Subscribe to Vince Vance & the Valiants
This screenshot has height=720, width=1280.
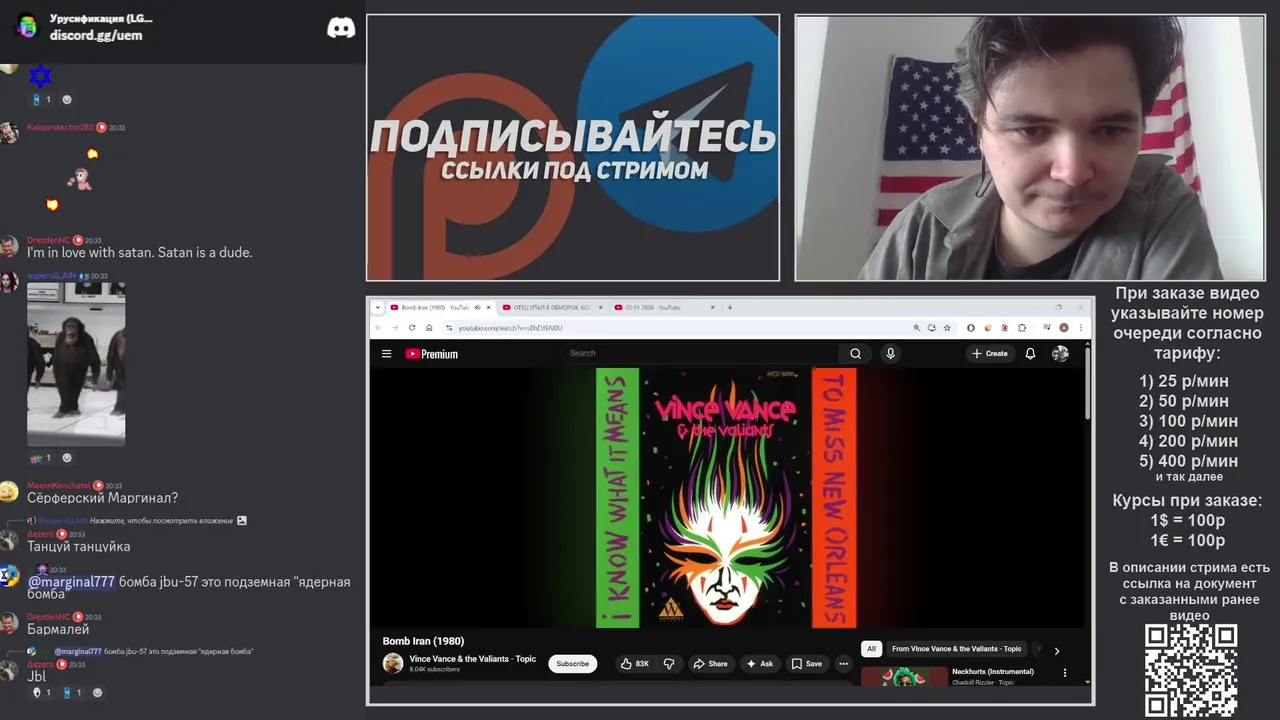(573, 663)
